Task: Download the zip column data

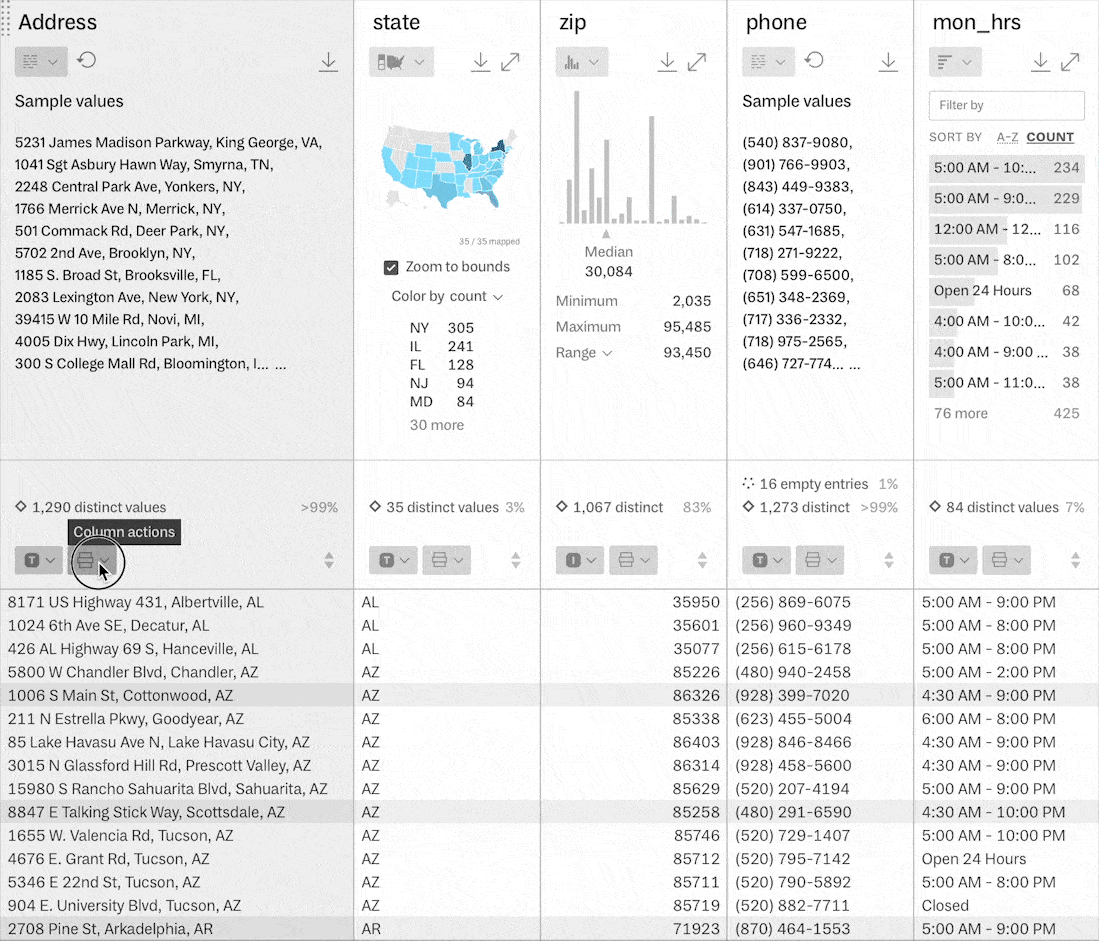Action: pos(667,61)
